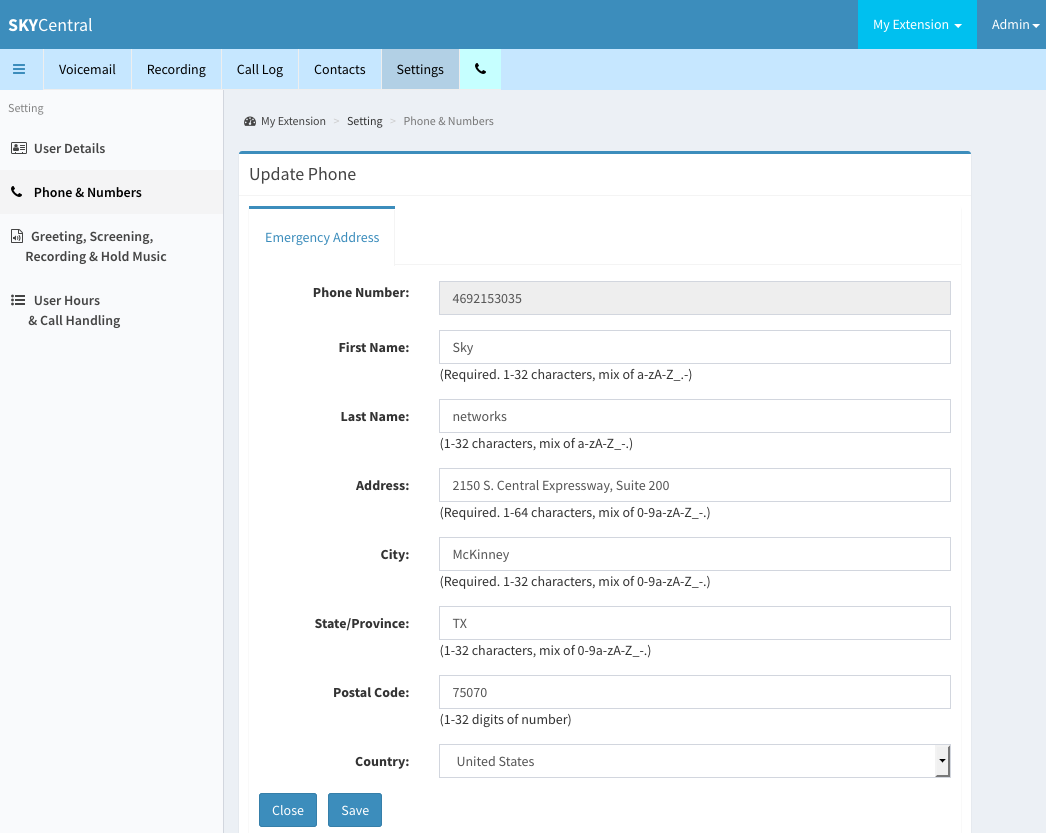
Task: Click the Phone Number label
Action: coord(361,293)
